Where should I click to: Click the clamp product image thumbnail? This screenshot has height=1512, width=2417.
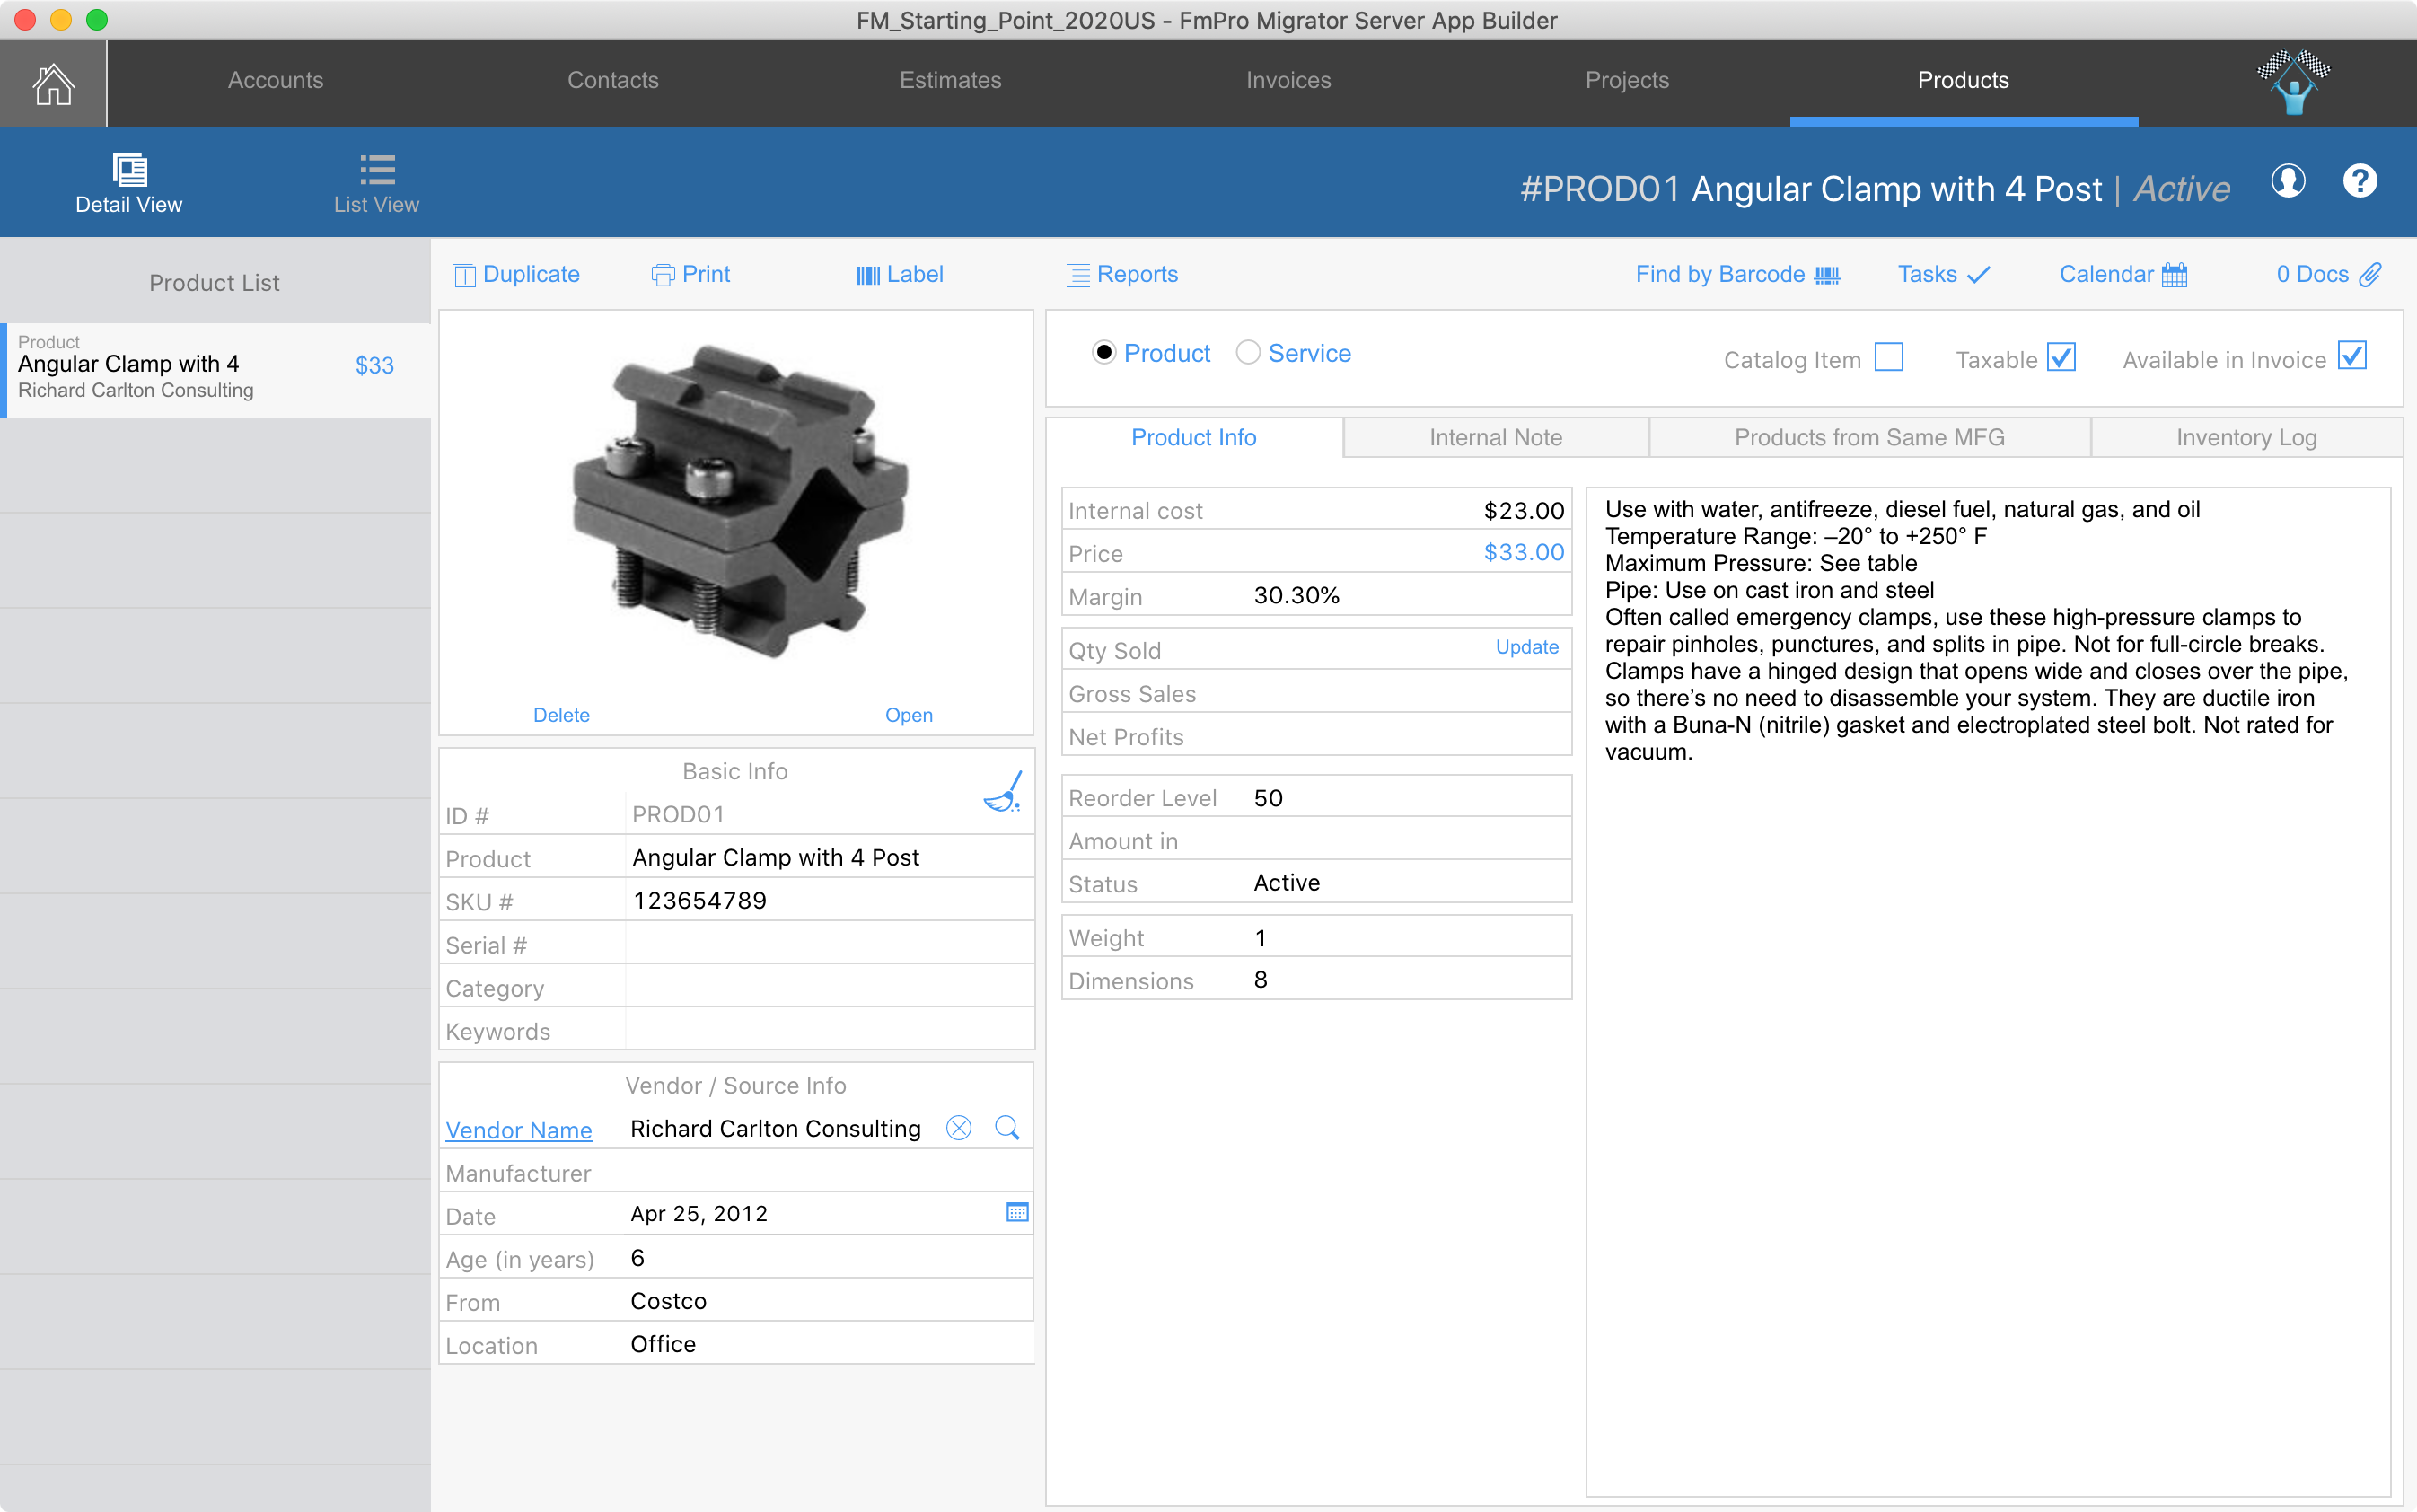[x=737, y=503]
